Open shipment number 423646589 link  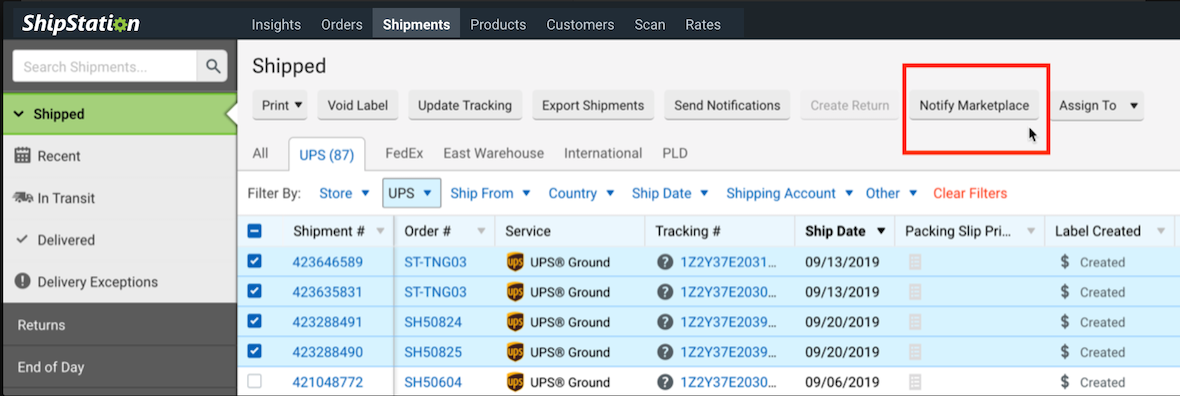pyautogui.click(x=327, y=262)
